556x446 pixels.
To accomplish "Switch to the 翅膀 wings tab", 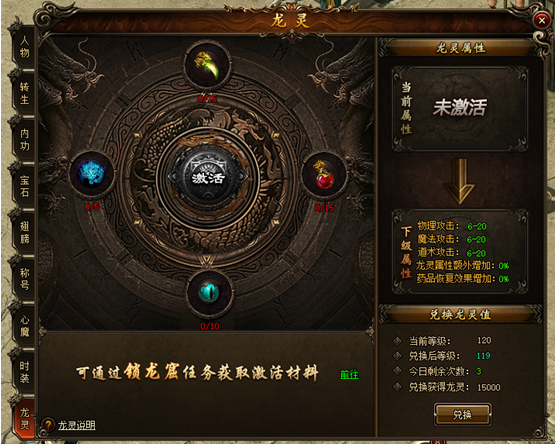I will (23, 233).
